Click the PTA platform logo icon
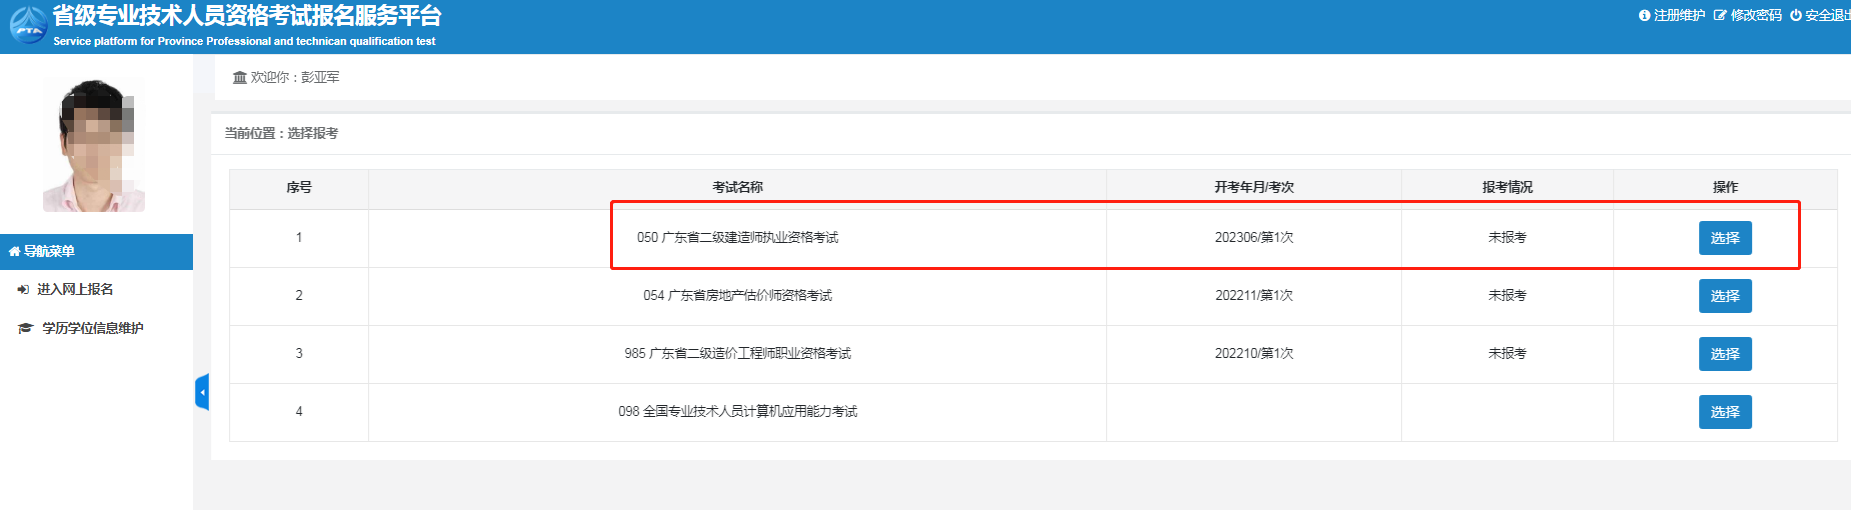This screenshot has width=1851, height=510. pyautogui.click(x=28, y=25)
